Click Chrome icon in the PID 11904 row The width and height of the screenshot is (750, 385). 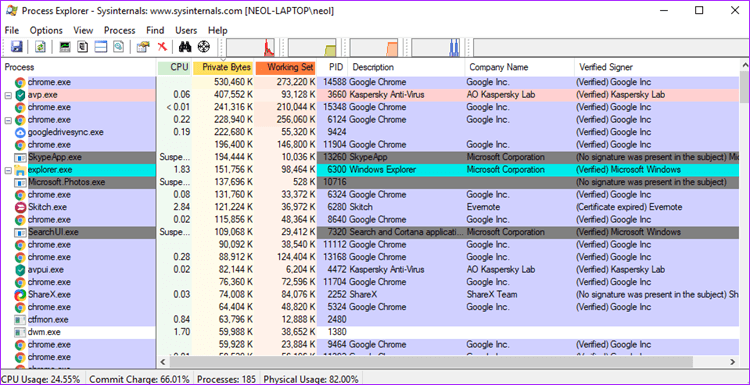click(20, 144)
